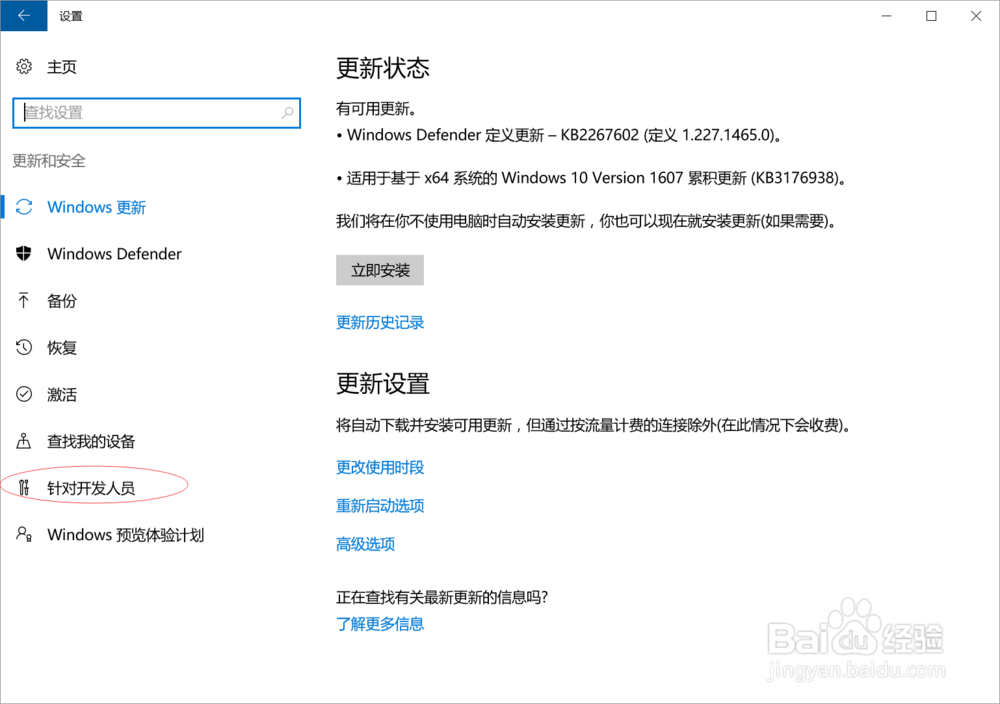1000x704 pixels.
Task: Click the 更新设置 heading
Action: (x=383, y=384)
